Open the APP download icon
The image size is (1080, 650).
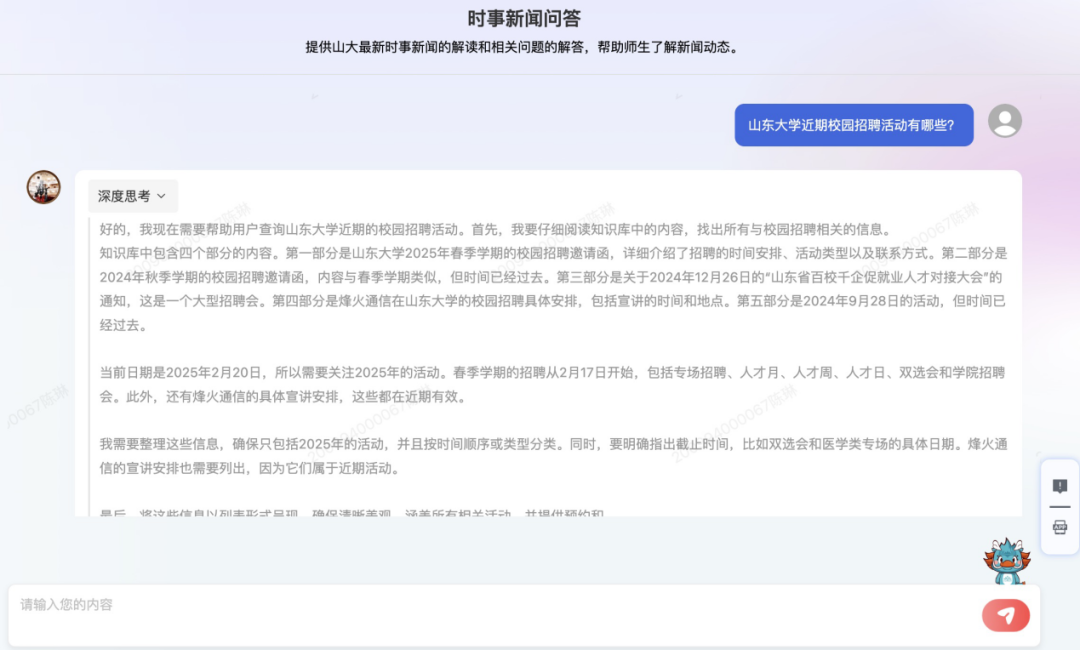[1060, 527]
